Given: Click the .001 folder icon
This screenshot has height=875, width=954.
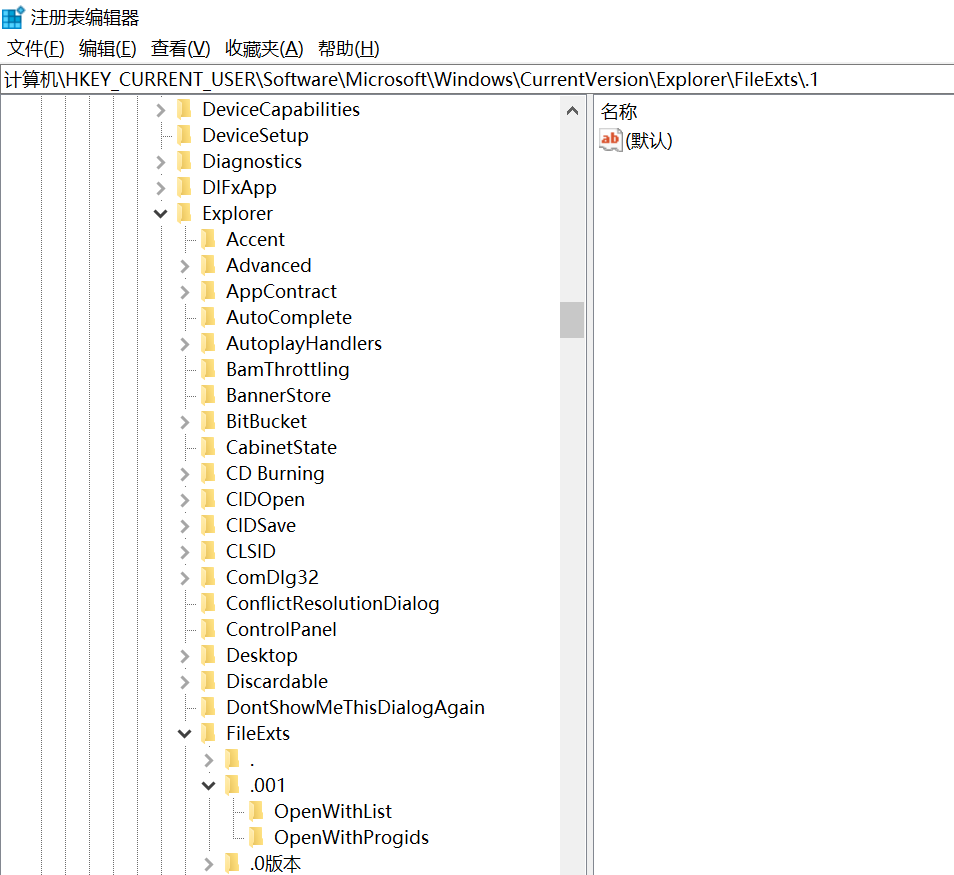Looking at the screenshot, I should tap(232, 785).
